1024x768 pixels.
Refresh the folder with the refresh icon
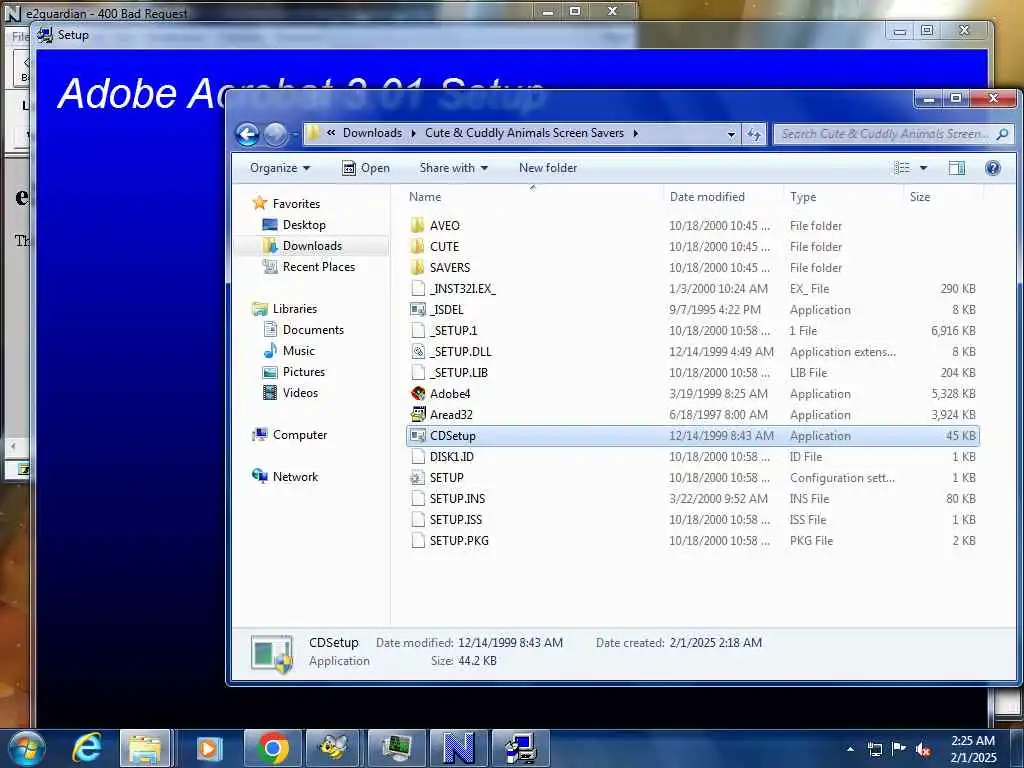754,134
